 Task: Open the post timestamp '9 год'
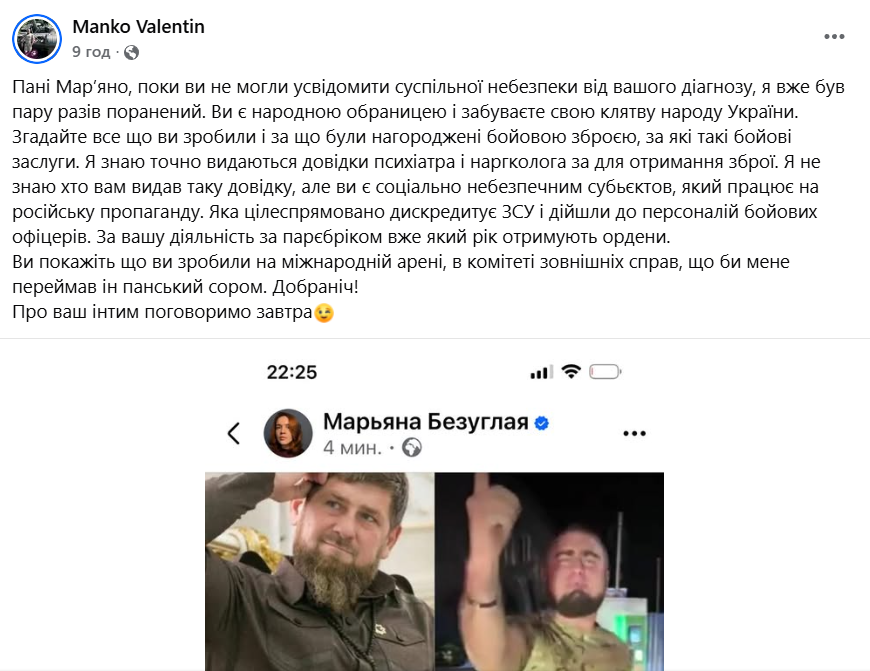91,52
